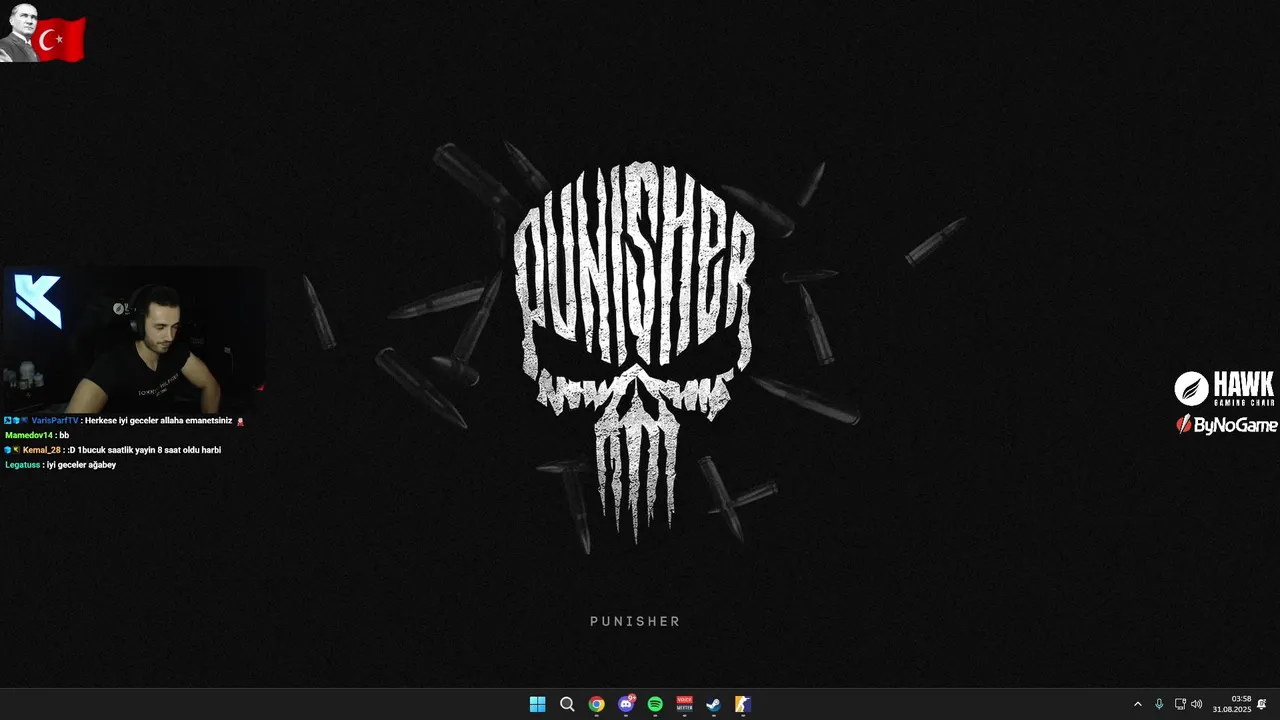Viewport: 1280px width, 720px height.
Task: Open Counter-Strike from the taskbar
Action: click(743, 704)
